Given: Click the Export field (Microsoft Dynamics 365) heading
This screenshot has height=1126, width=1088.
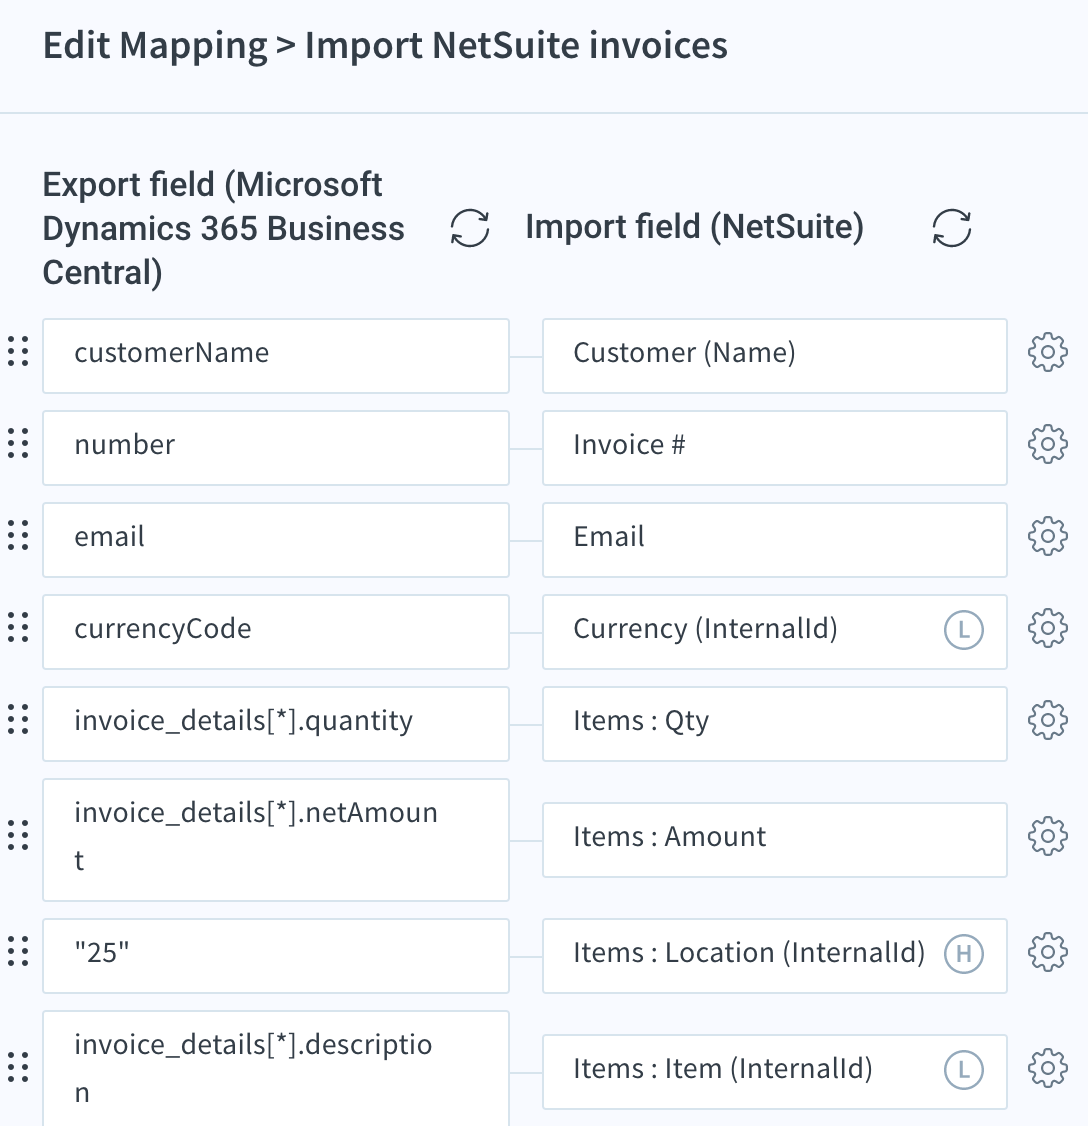Looking at the screenshot, I should pyautogui.click(x=223, y=228).
